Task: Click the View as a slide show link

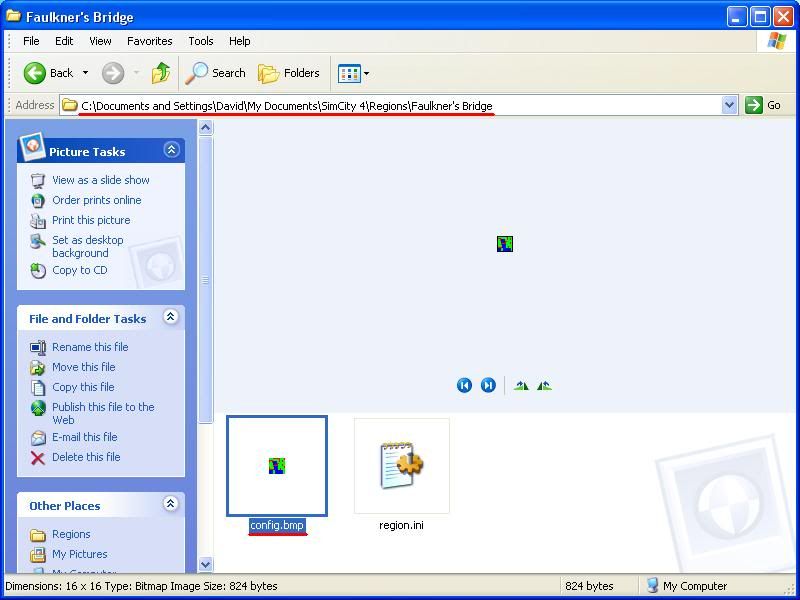Action: (x=100, y=180)
